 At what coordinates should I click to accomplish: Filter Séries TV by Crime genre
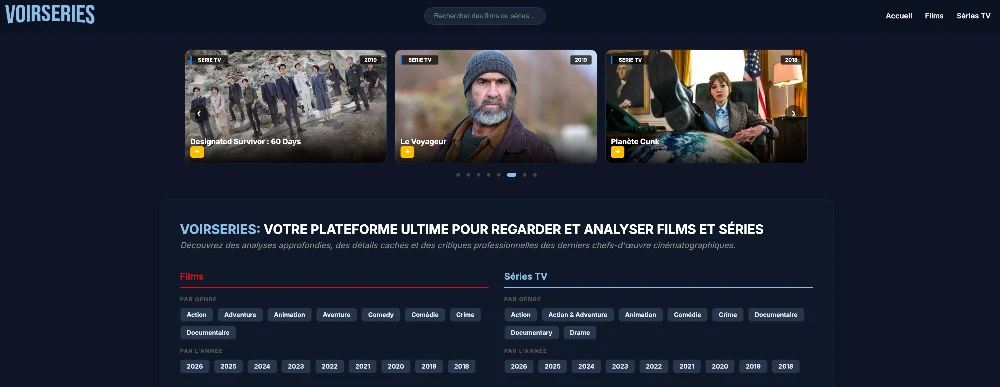pos(728,315)
